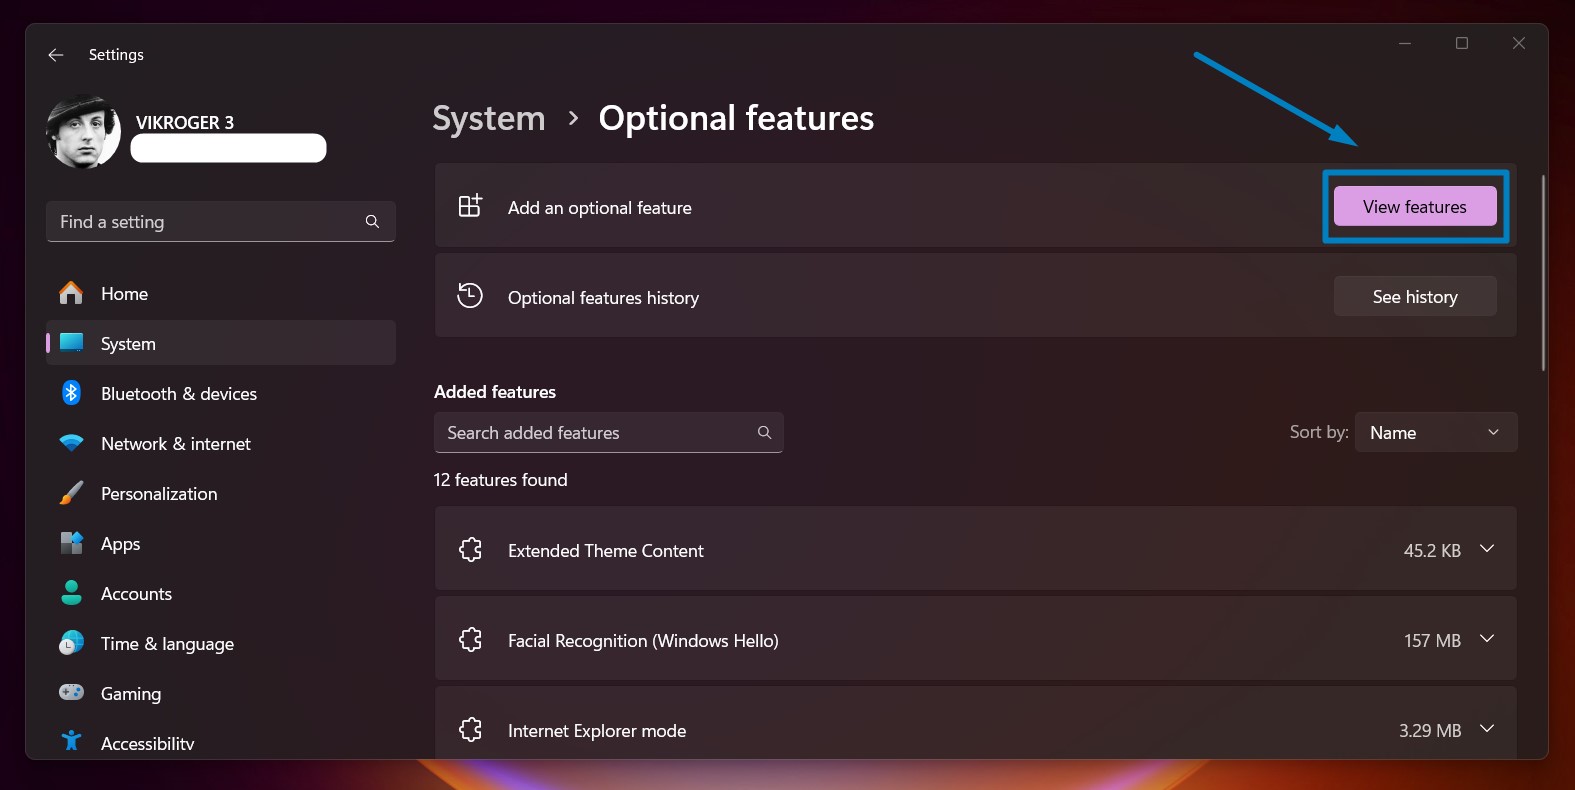Minimize the Settings window

1405,43
